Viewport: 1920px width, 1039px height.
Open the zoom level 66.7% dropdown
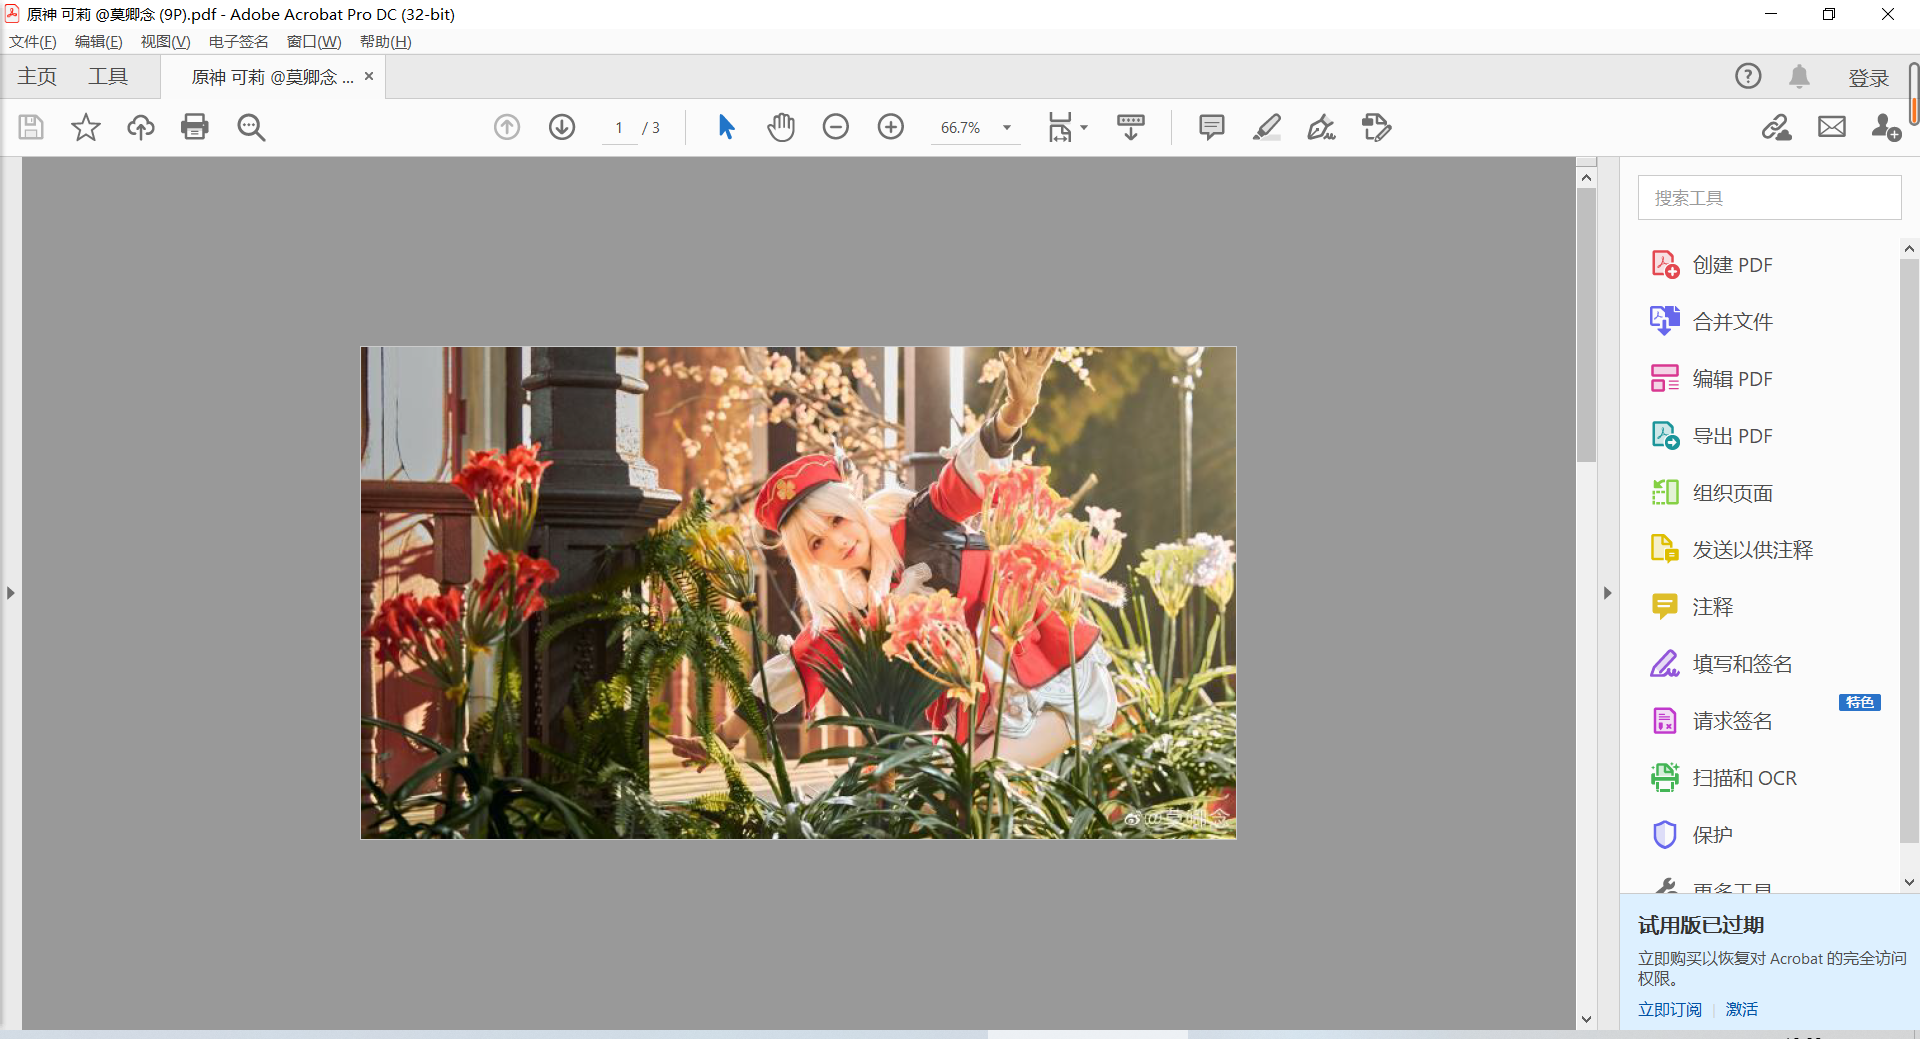click(1007, 128)
